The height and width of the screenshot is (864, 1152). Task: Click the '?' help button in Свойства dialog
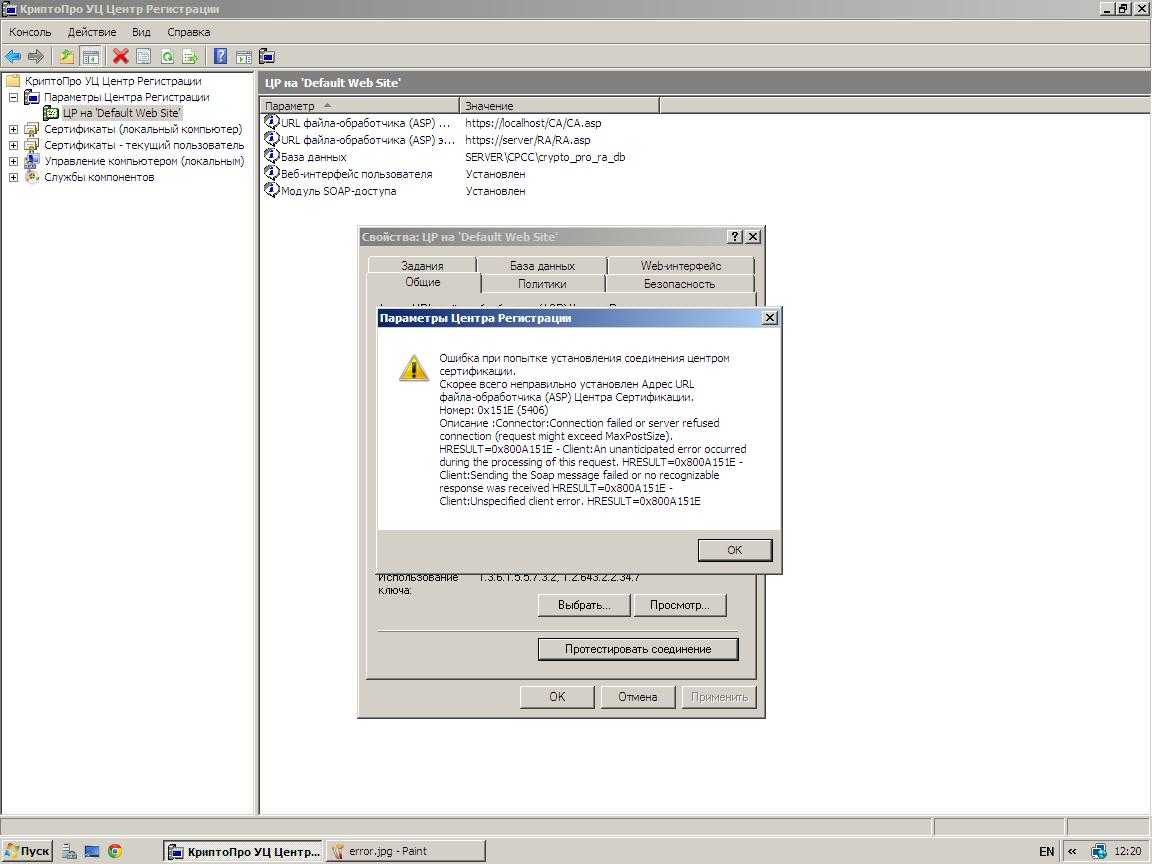(735, 237)
